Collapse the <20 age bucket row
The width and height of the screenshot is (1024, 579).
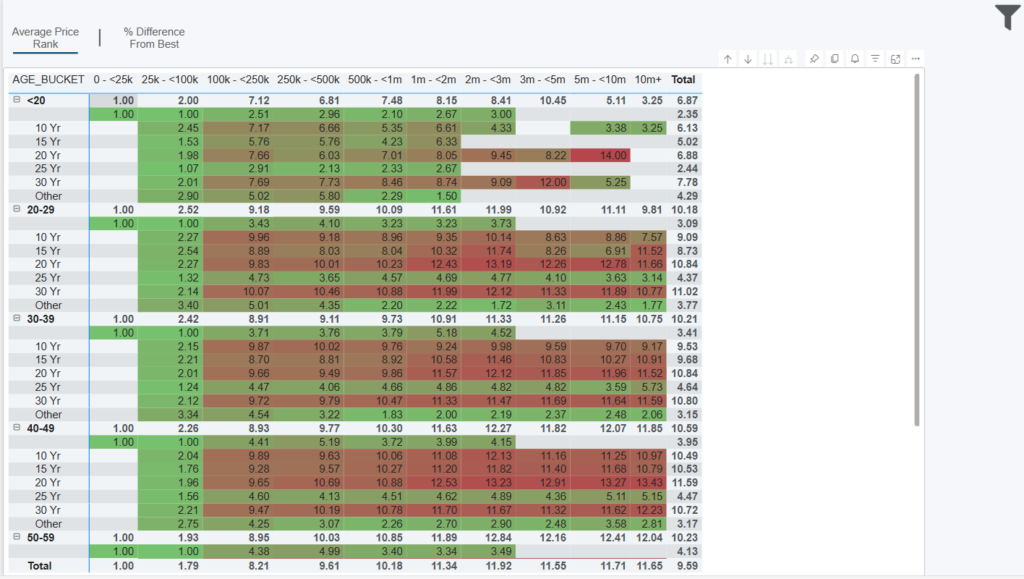[x=17, y=100]
